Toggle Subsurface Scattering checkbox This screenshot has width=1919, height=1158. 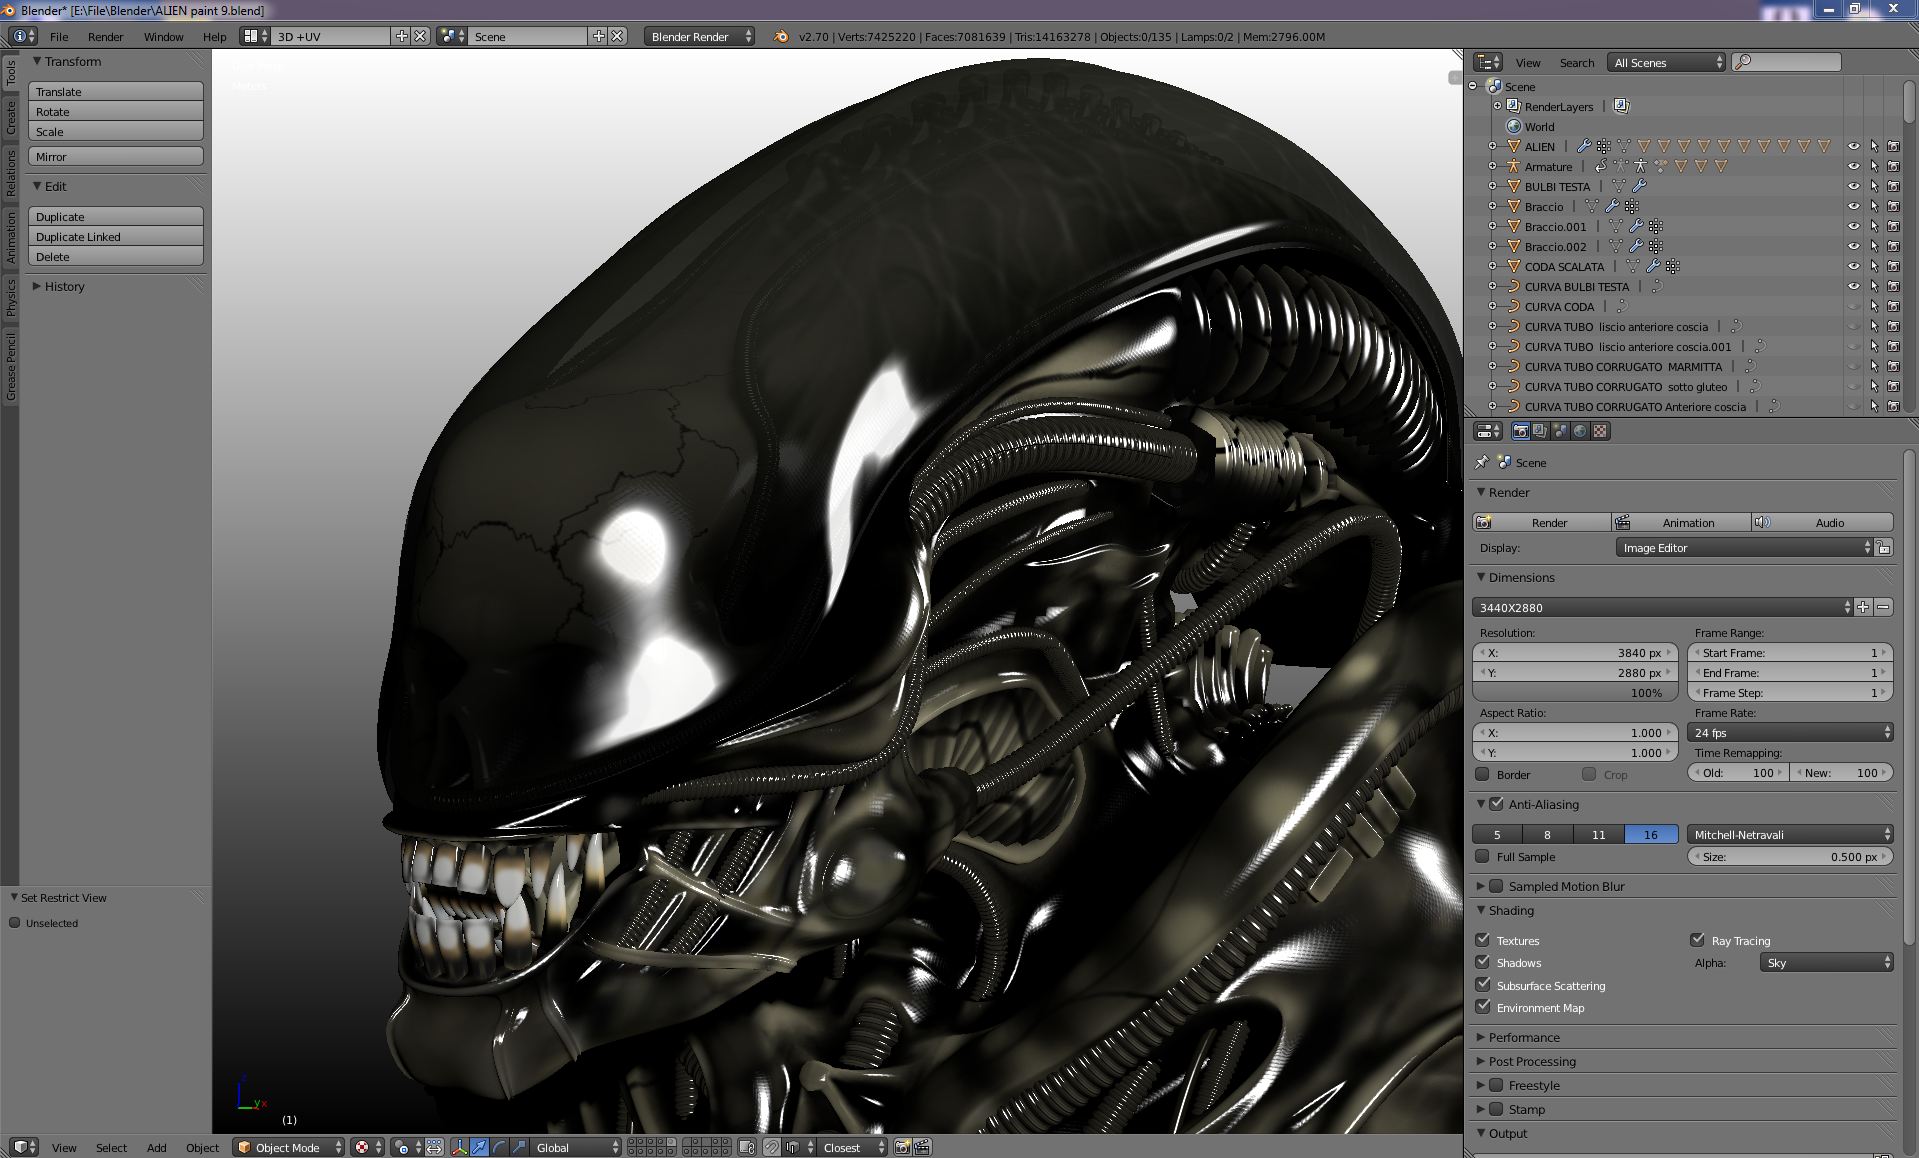(x=1483, y=985)
